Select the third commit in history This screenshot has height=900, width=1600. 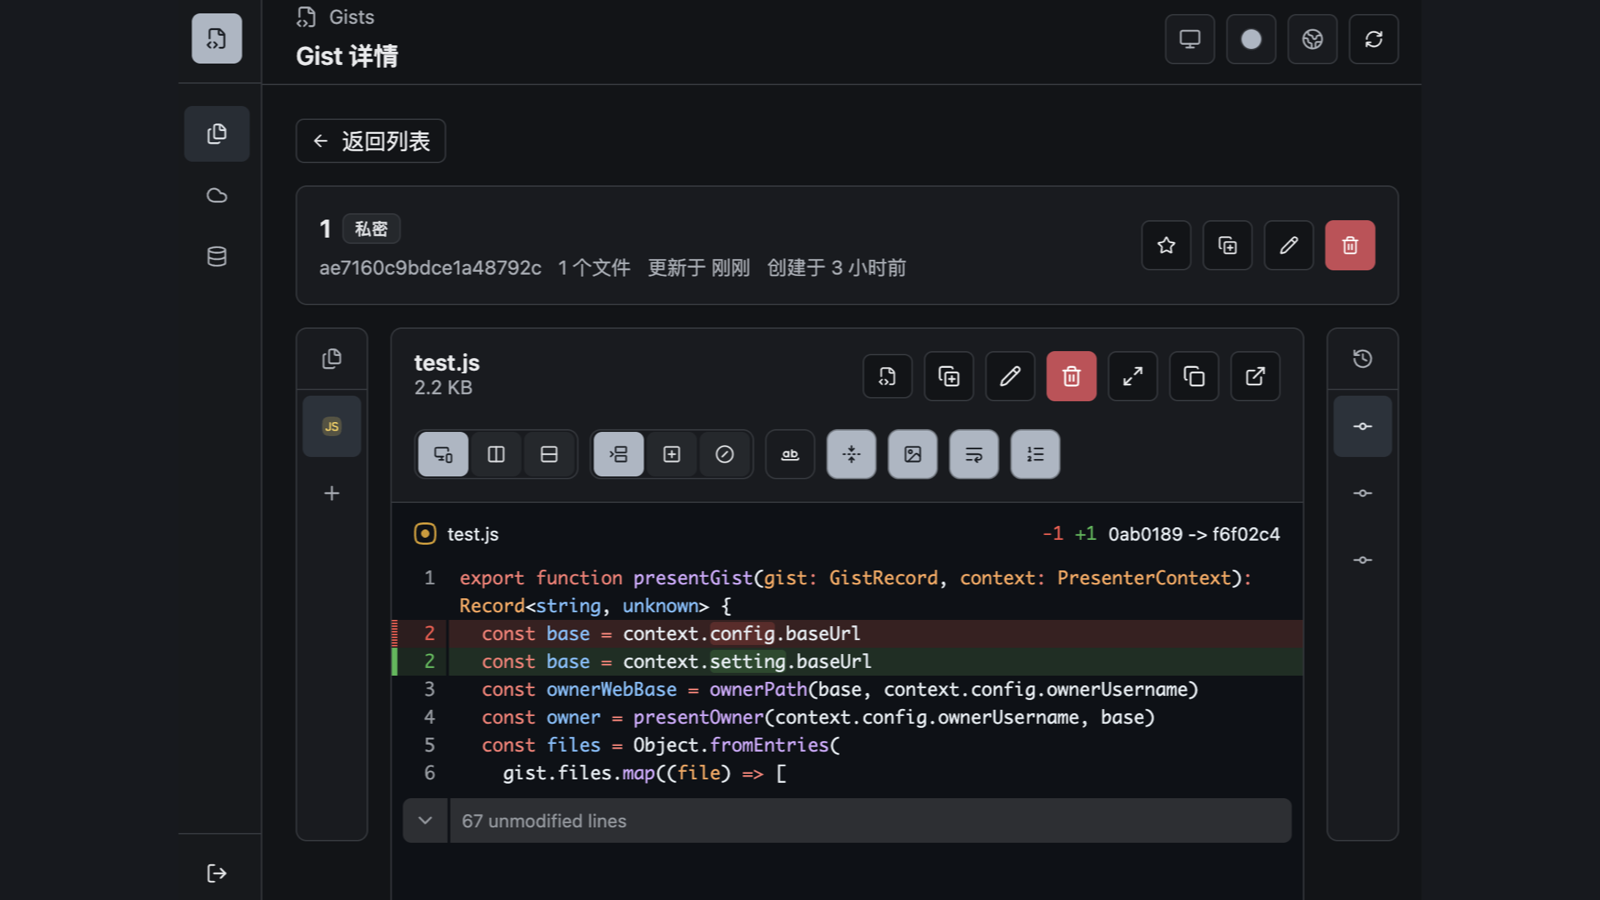[1363, 560]
